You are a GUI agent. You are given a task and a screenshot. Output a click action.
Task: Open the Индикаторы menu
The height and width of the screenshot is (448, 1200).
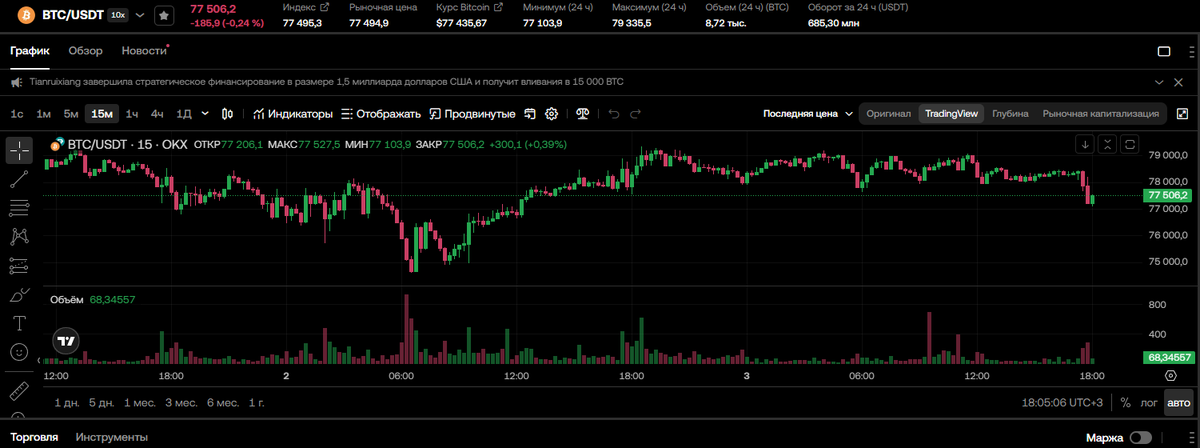(292, 114)
